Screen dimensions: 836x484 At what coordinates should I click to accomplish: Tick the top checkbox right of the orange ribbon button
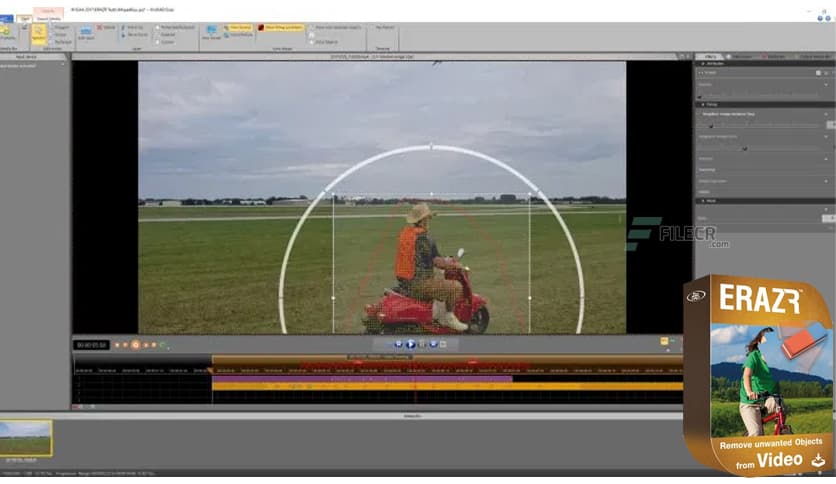tap(310, 27)
